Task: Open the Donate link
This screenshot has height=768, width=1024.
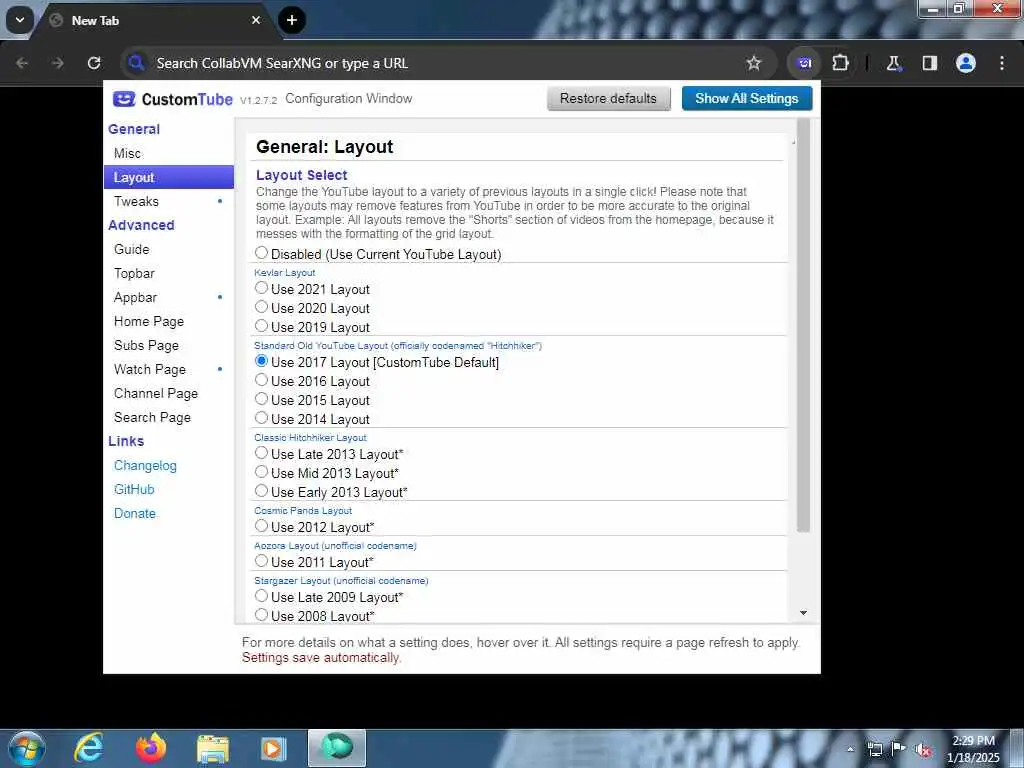Action: click(x=135, y=513)
